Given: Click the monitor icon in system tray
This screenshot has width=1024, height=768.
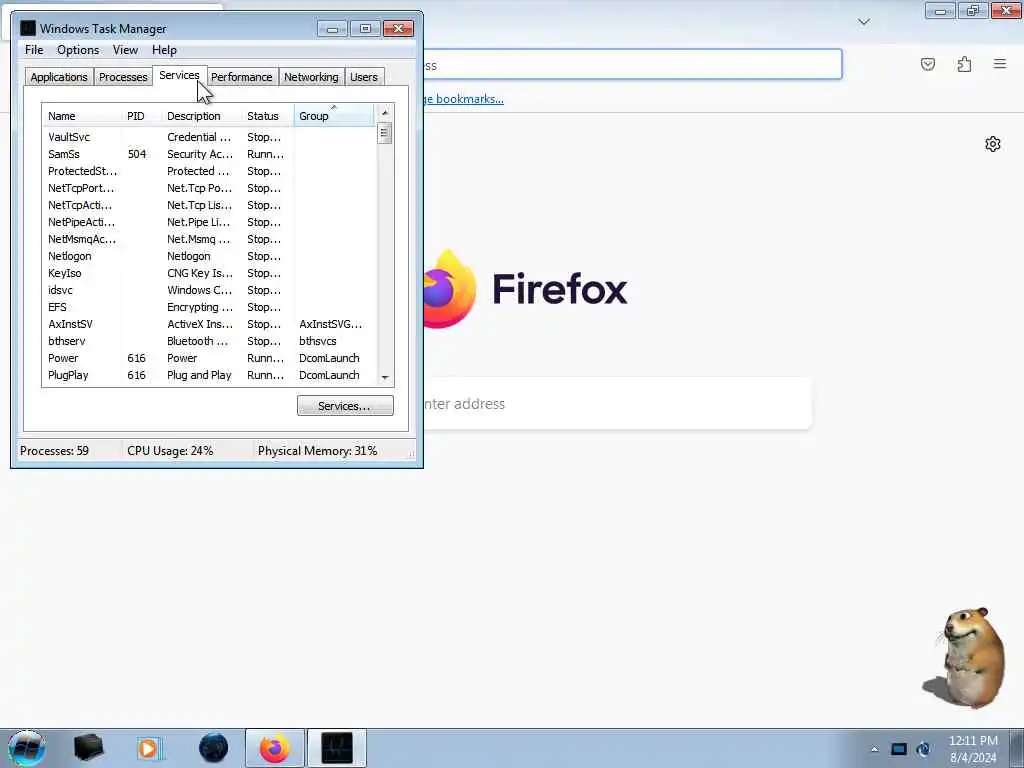Looking at the screenshot, I should point(899,749).
